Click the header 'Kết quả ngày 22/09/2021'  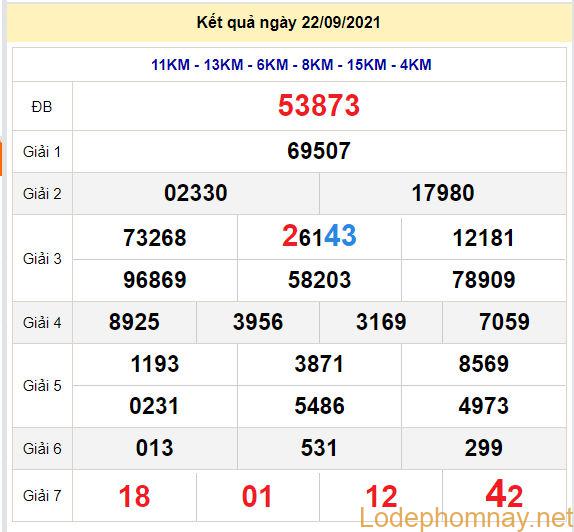(x=288, y=23)
